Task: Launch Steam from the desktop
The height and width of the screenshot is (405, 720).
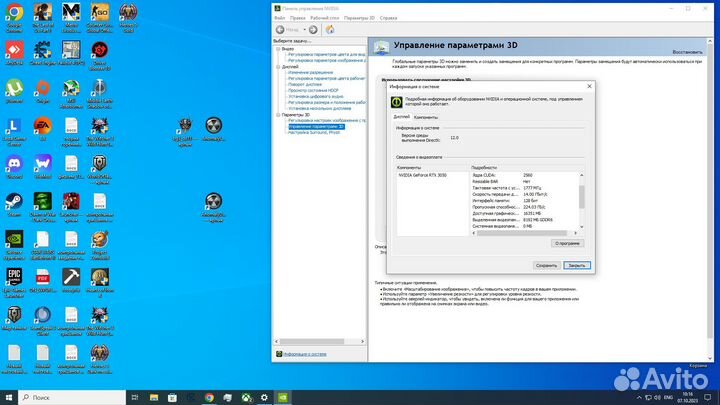Action: [x=14, y=202]
